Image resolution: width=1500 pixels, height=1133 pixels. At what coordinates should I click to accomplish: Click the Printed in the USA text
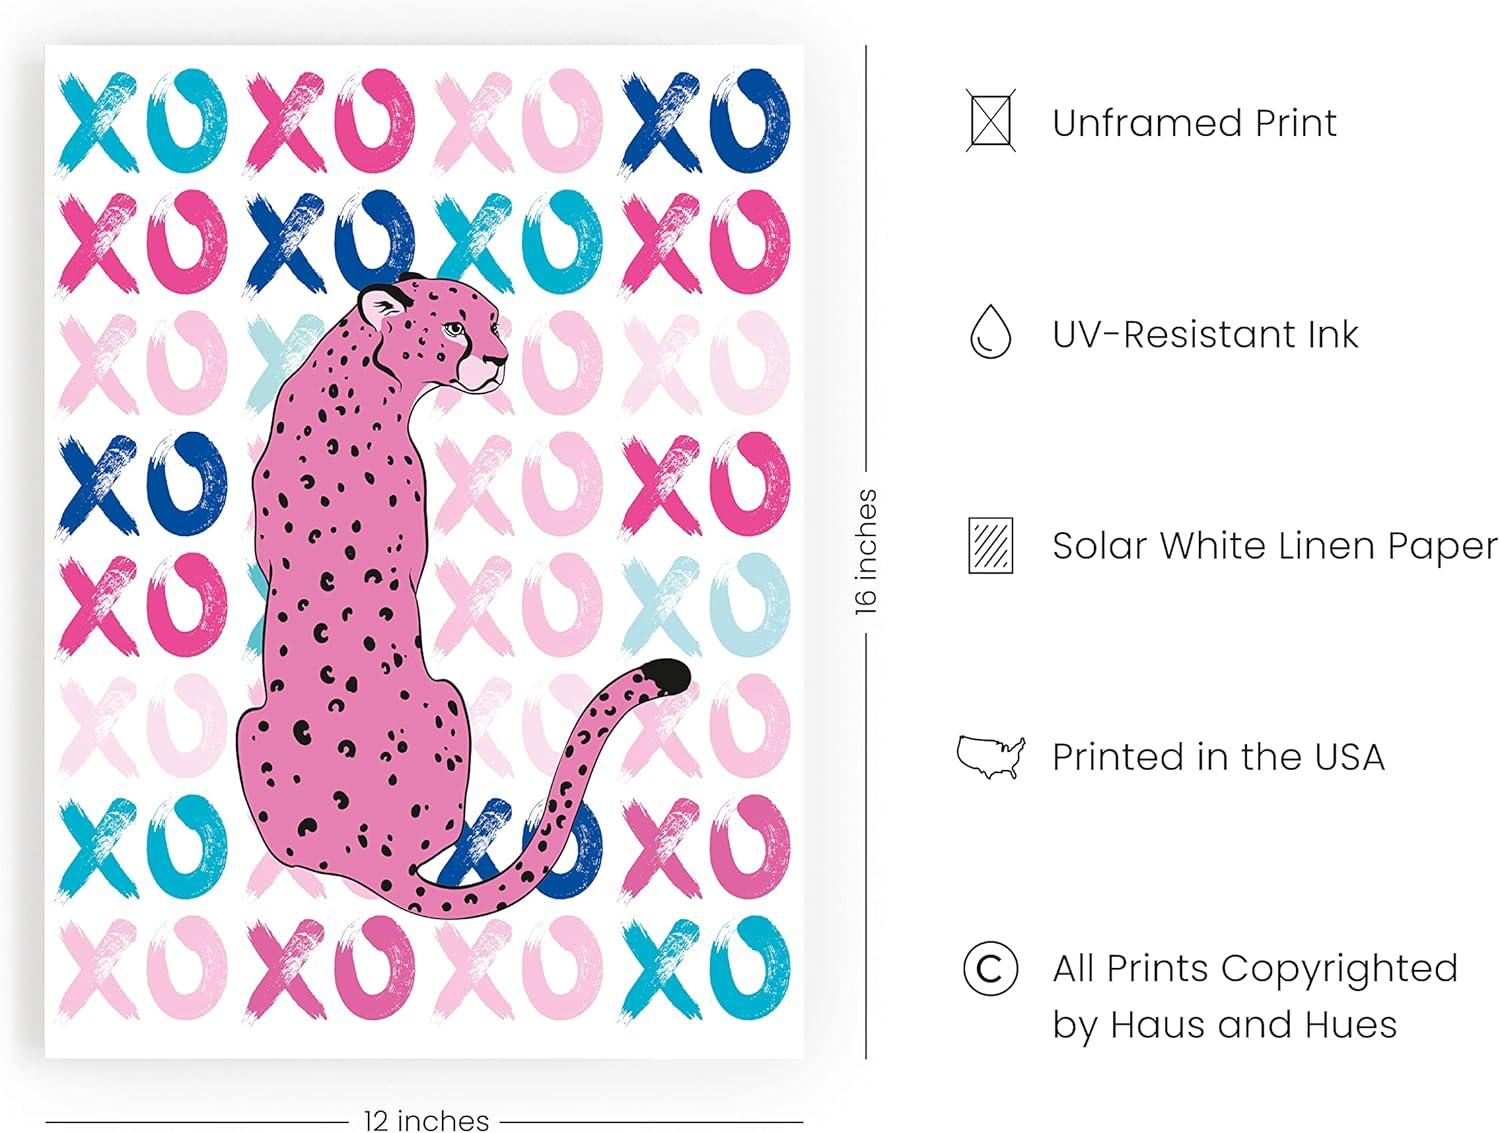click(x=1218, y=757)
